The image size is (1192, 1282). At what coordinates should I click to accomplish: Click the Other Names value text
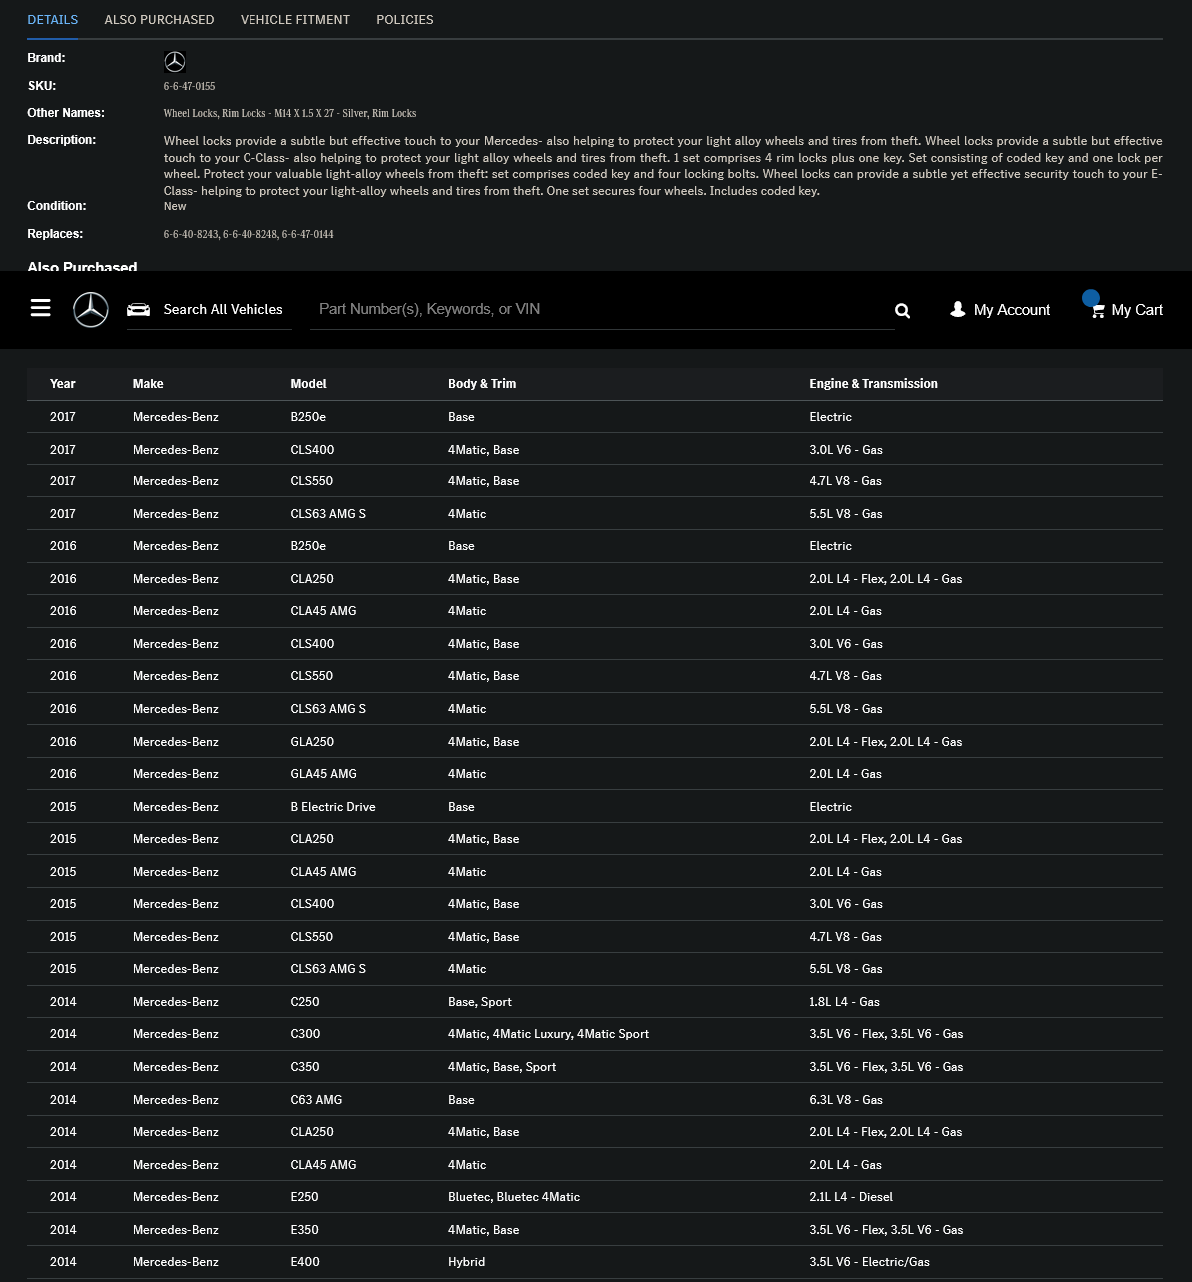290,113
